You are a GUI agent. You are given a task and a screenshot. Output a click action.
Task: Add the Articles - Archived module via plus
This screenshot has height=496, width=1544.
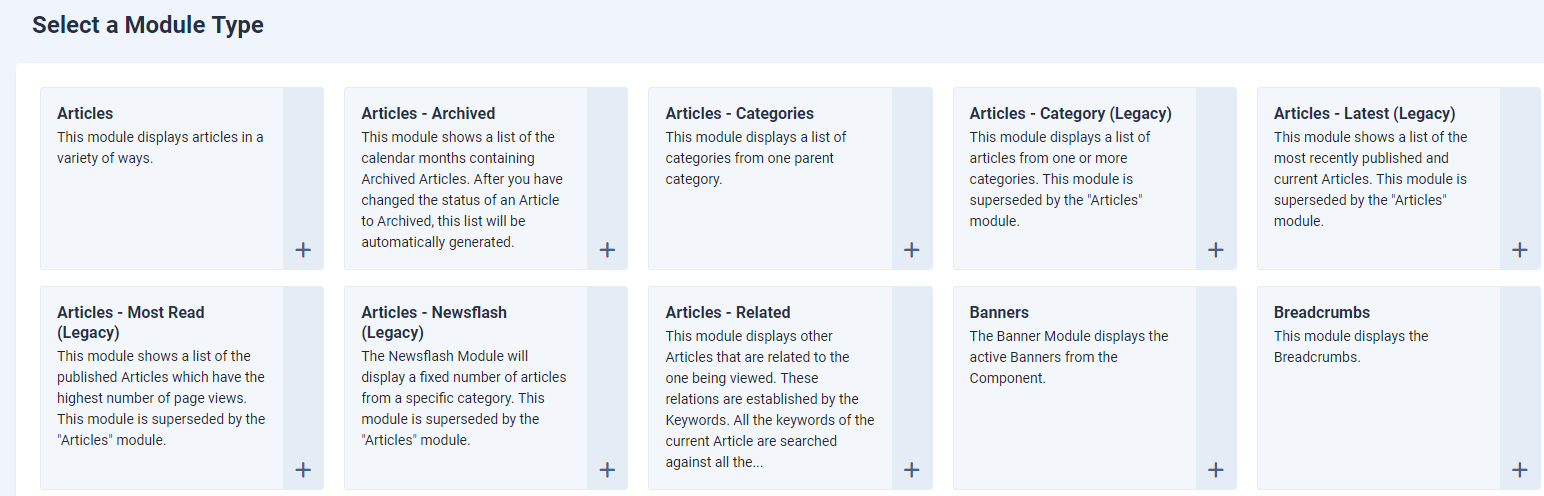pos(607,250)
